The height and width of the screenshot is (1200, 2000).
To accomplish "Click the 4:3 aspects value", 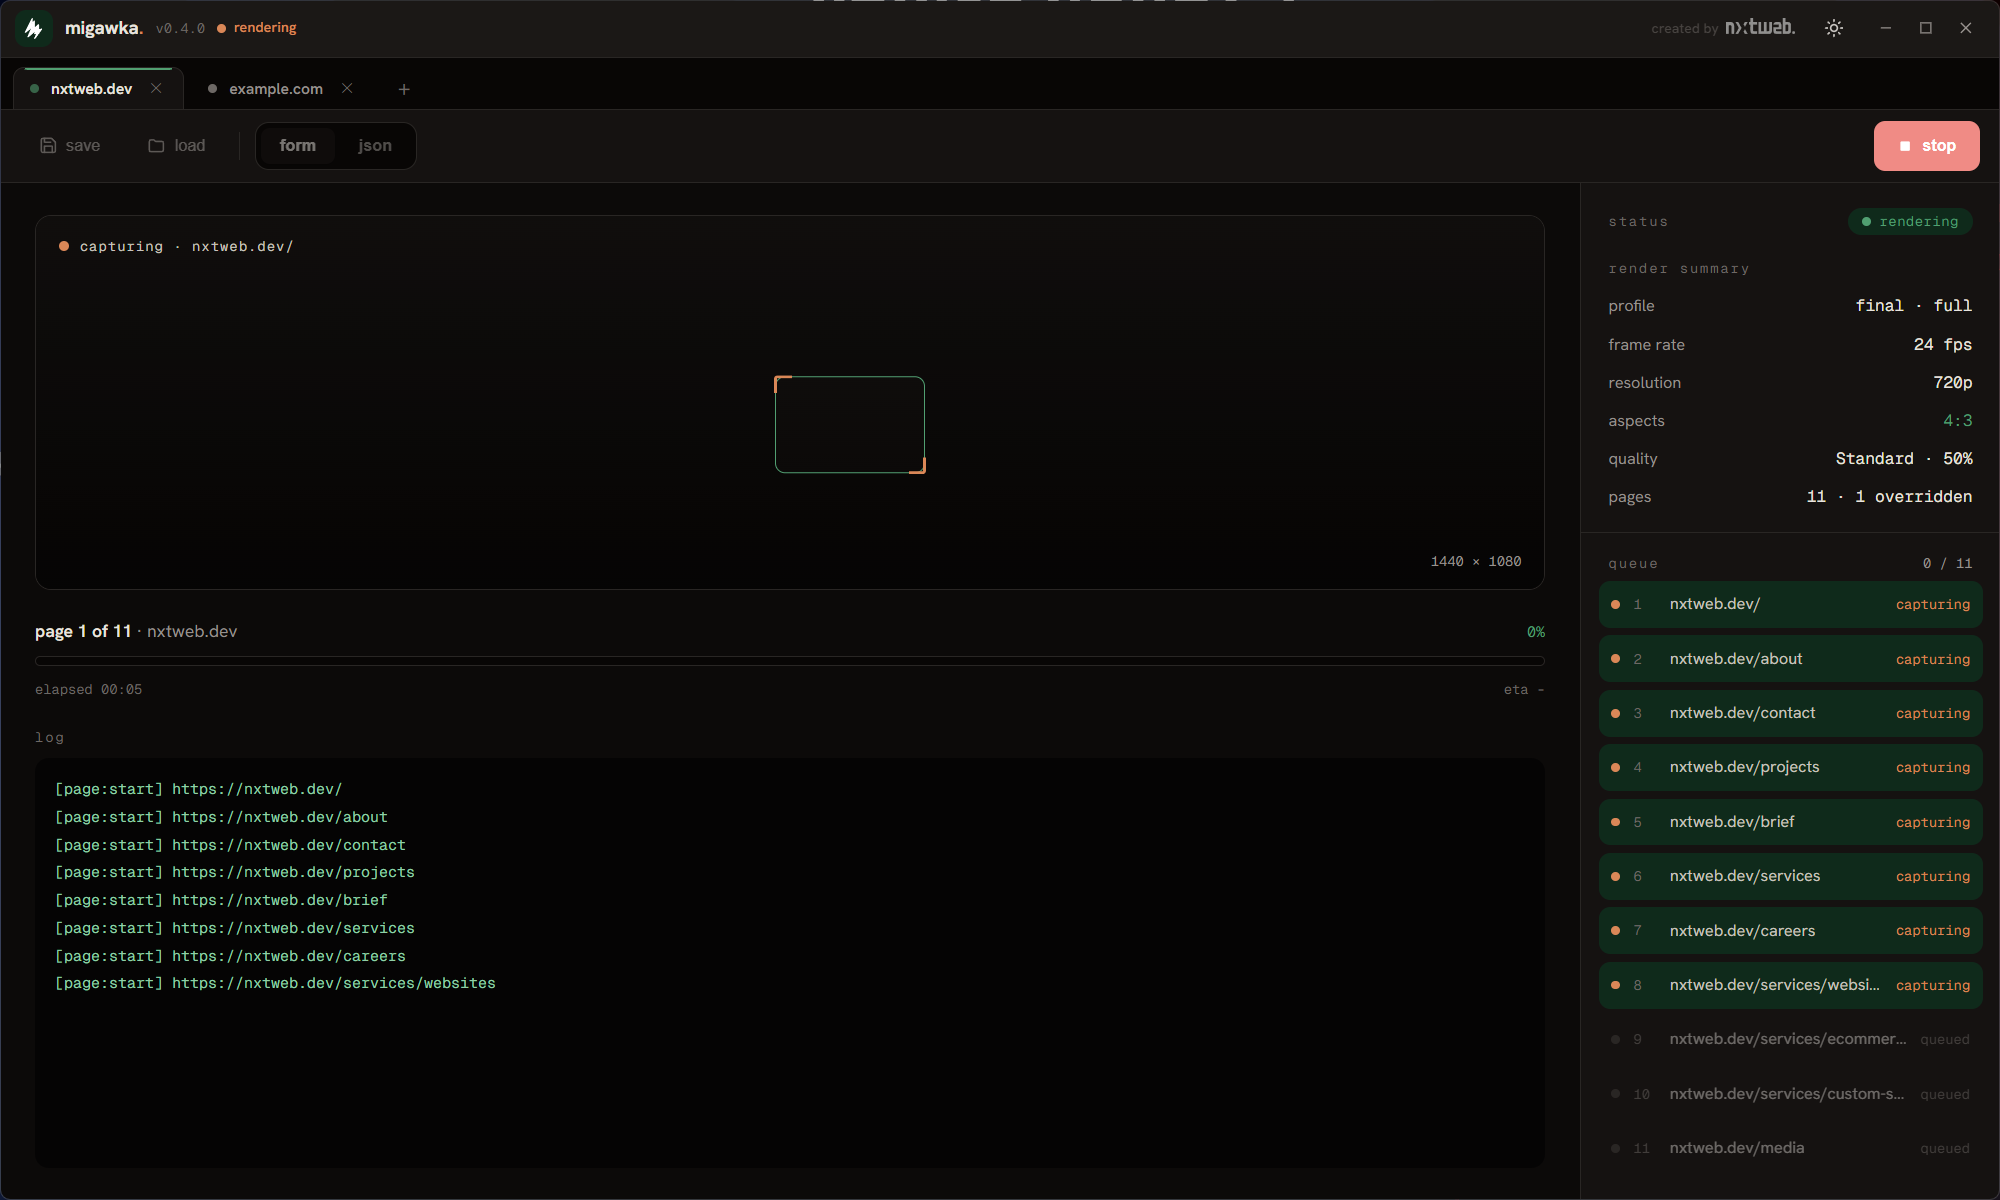I will pos(1957,421).
